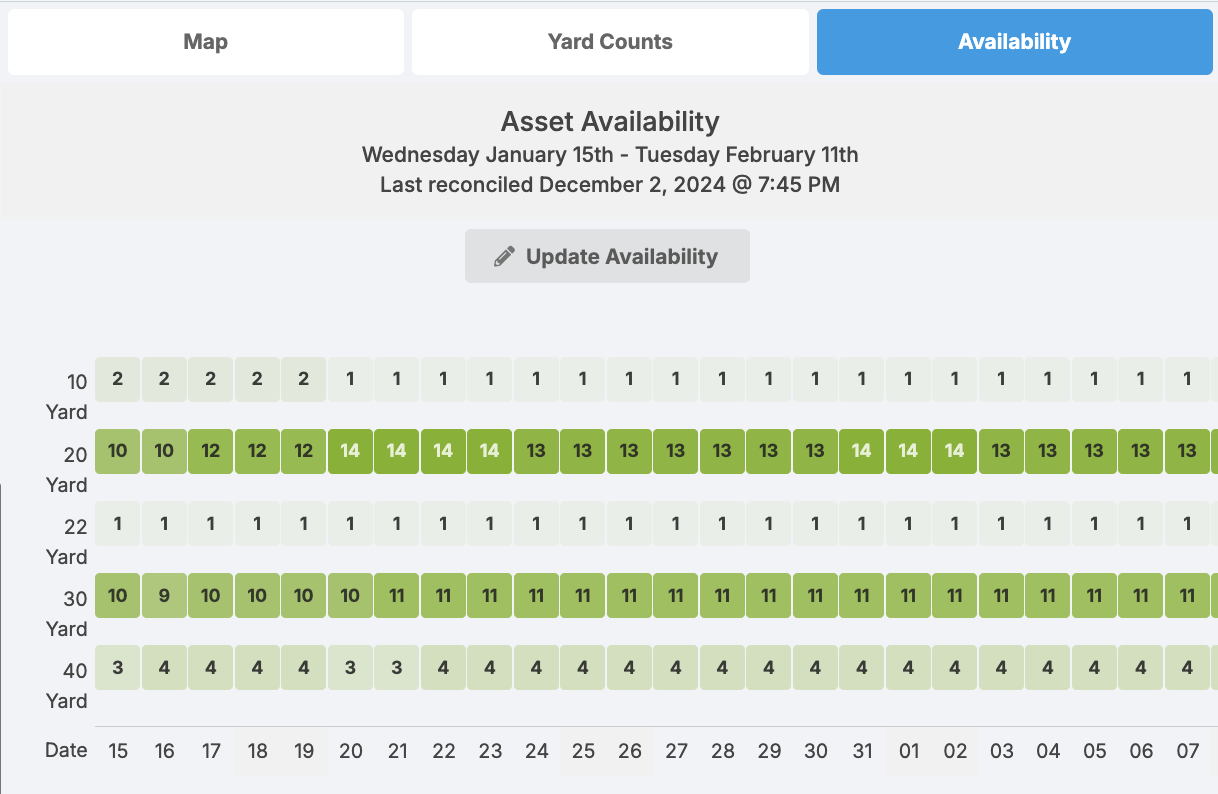This screenshot has height=794, width=1218.
Task: Select 30 Yard cell for date 07
Action: tap(1187, 596)
